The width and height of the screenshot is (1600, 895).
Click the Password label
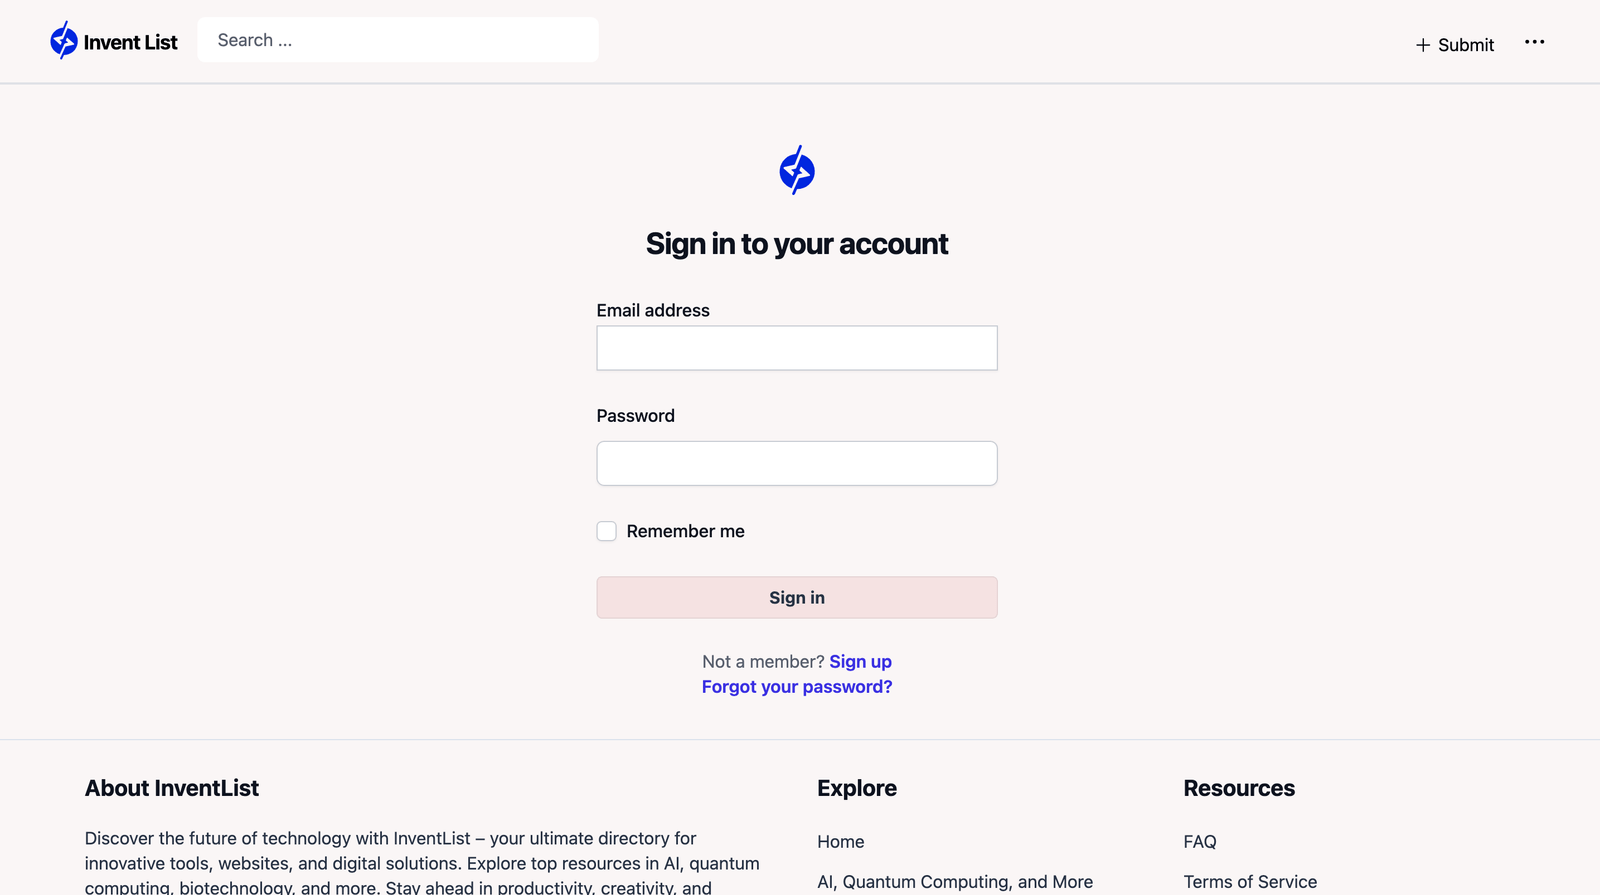tap(636, 416)
